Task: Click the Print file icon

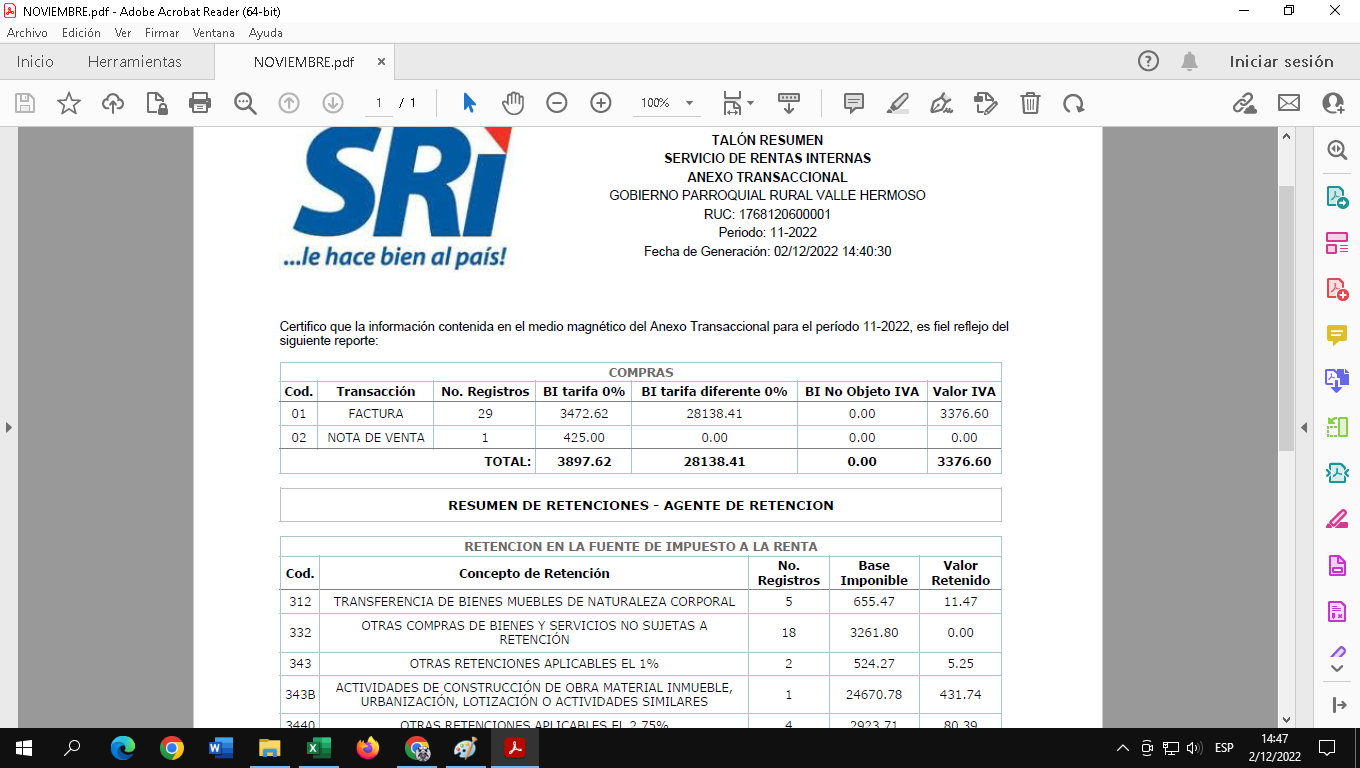Action: 200,103
